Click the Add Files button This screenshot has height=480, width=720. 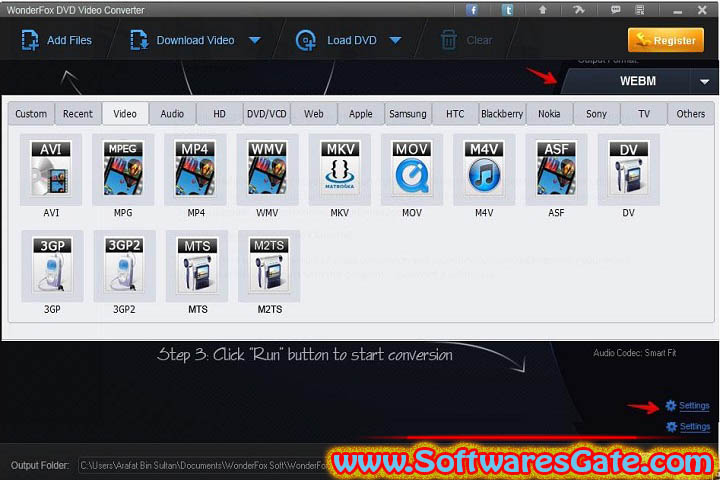56,40
